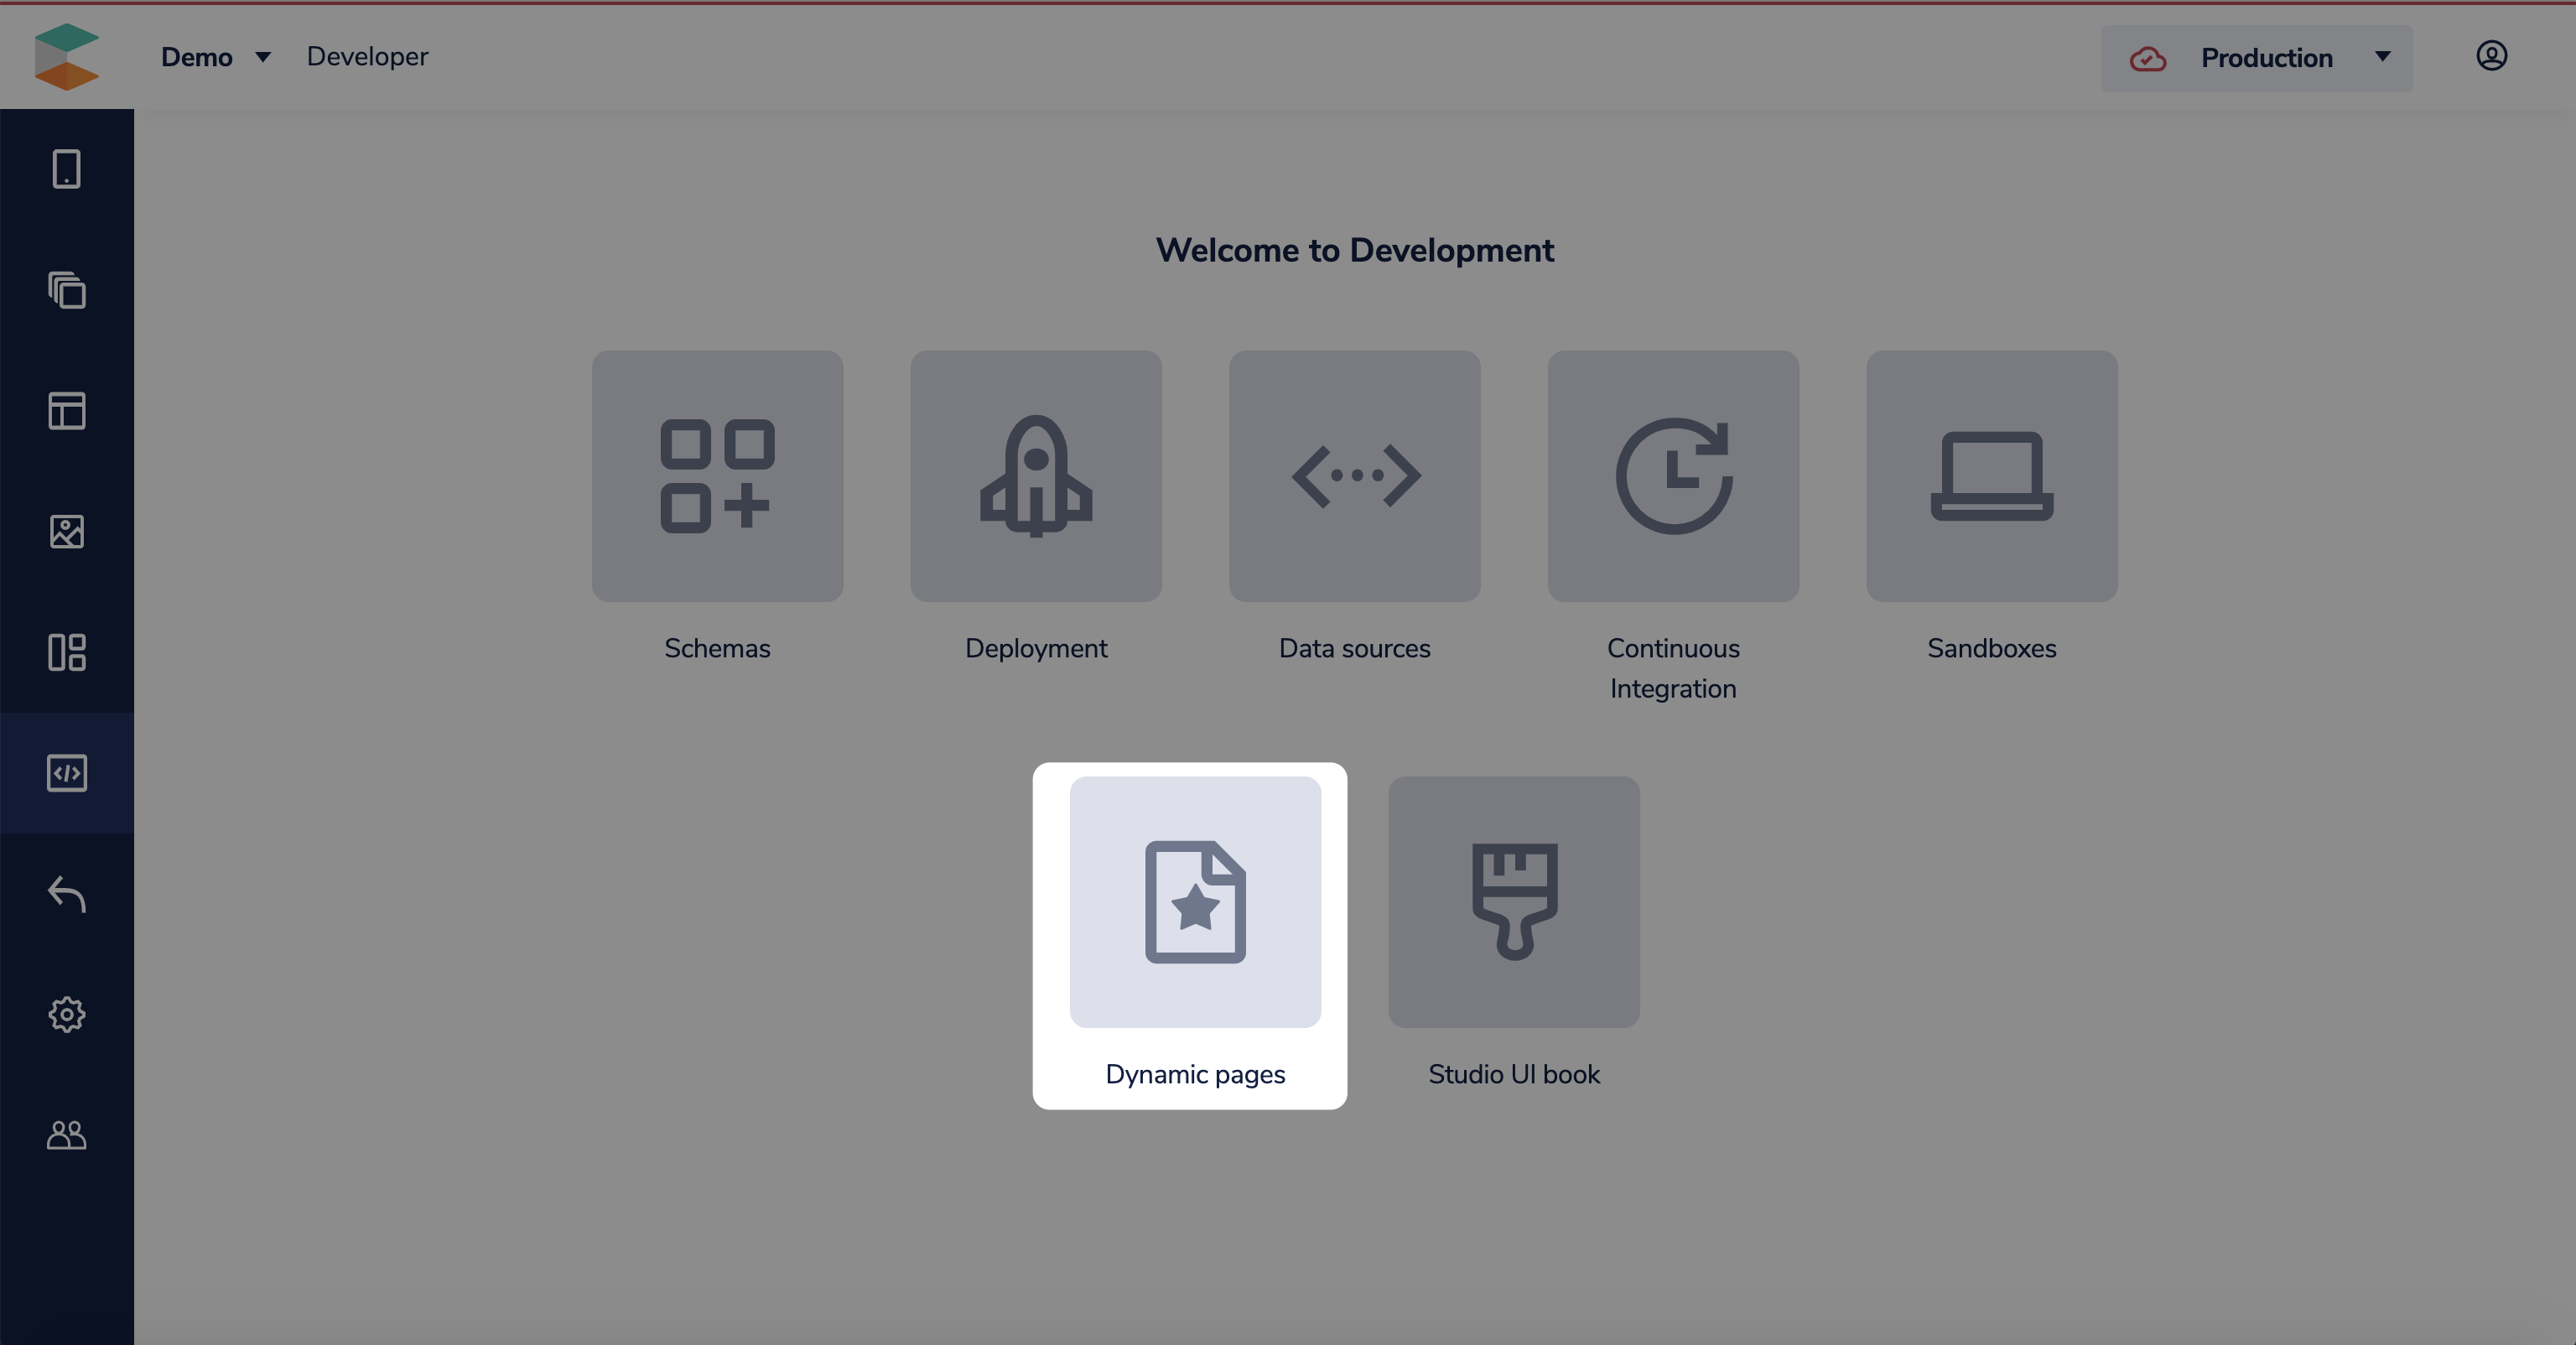Image resolution: width=2576 pixels, height=1345 pixels.
Task: Open the Deployment rocket tile
Action: click(1035, 476)
